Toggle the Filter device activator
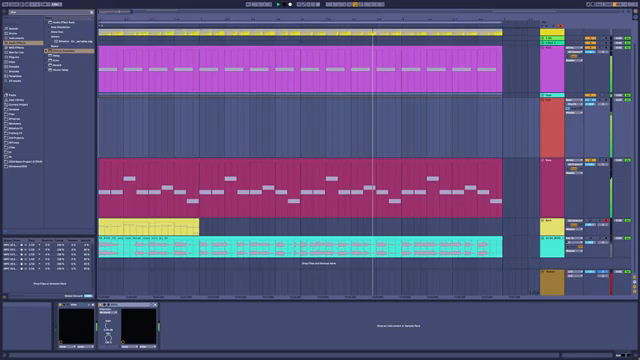640x360 pixels. pyautogui.click(x=60, y=305)
